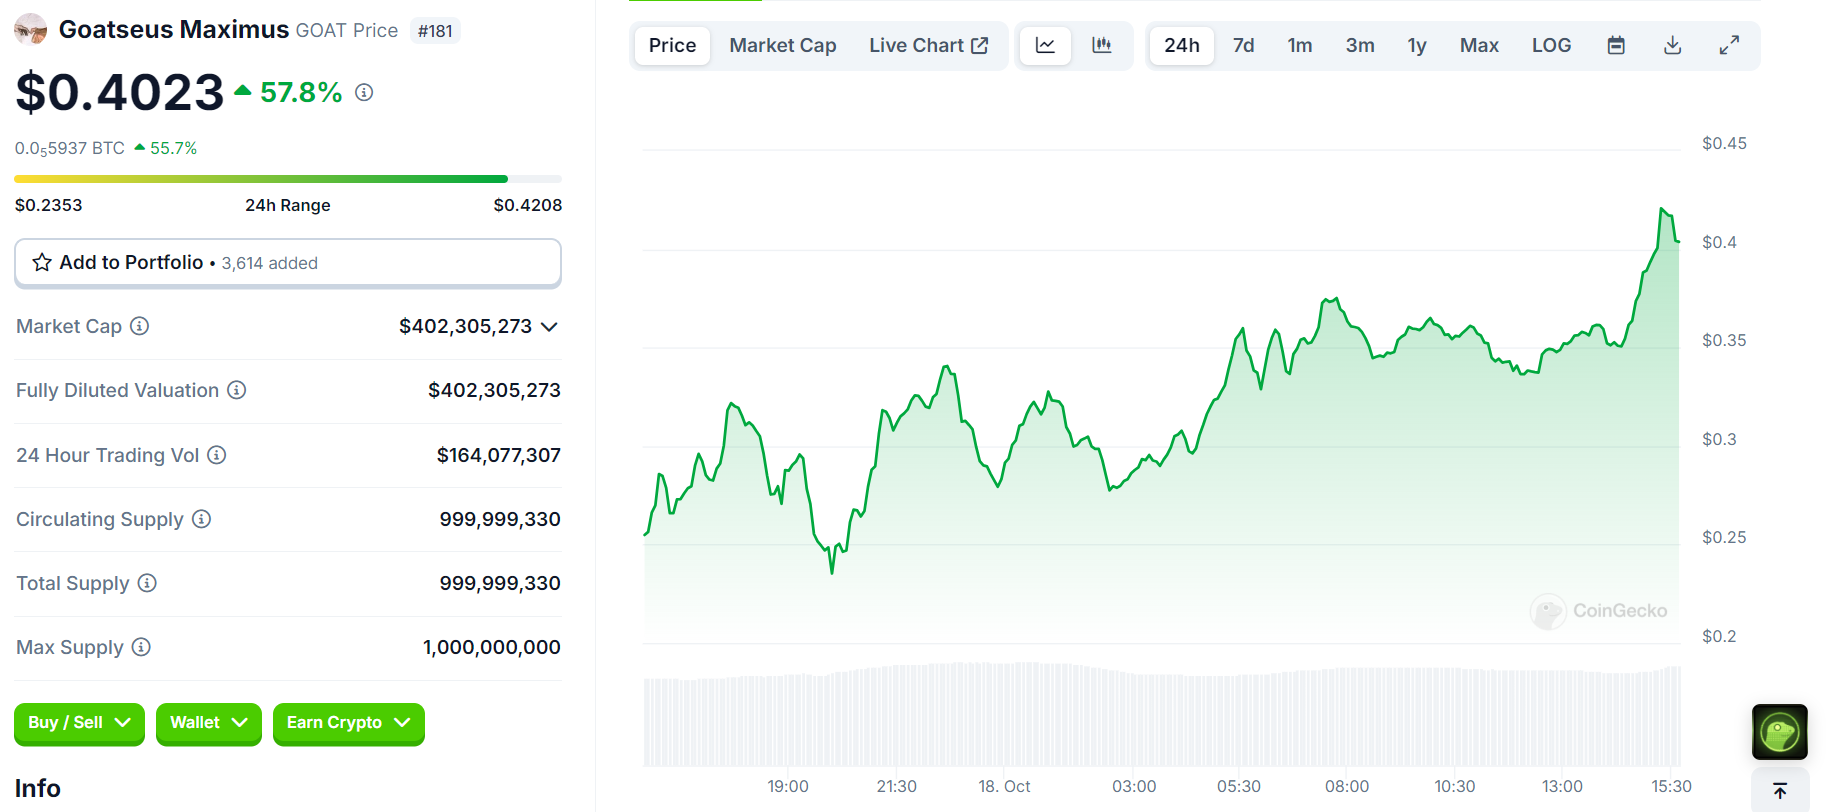Image resolution: width=1832 pixels, height=812 pixels.
Task: Expand chart to fullscreen icon
Action: (1729, 45)
